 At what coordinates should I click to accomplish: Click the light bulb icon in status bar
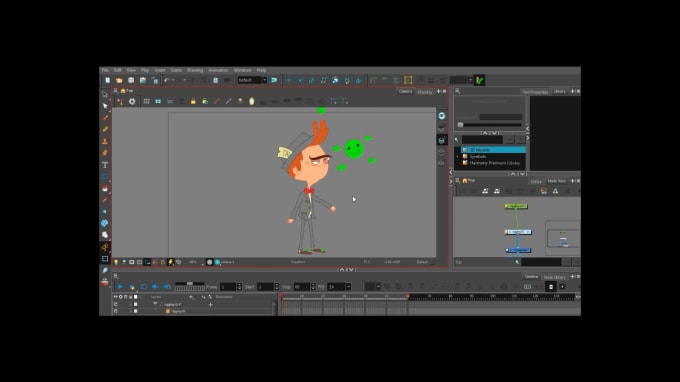[116, 262]
